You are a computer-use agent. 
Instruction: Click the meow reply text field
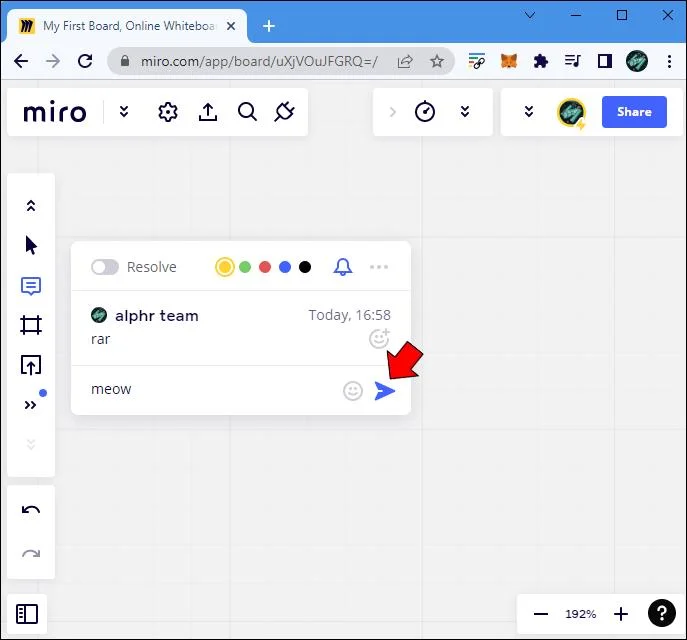[x=210, y=389]
